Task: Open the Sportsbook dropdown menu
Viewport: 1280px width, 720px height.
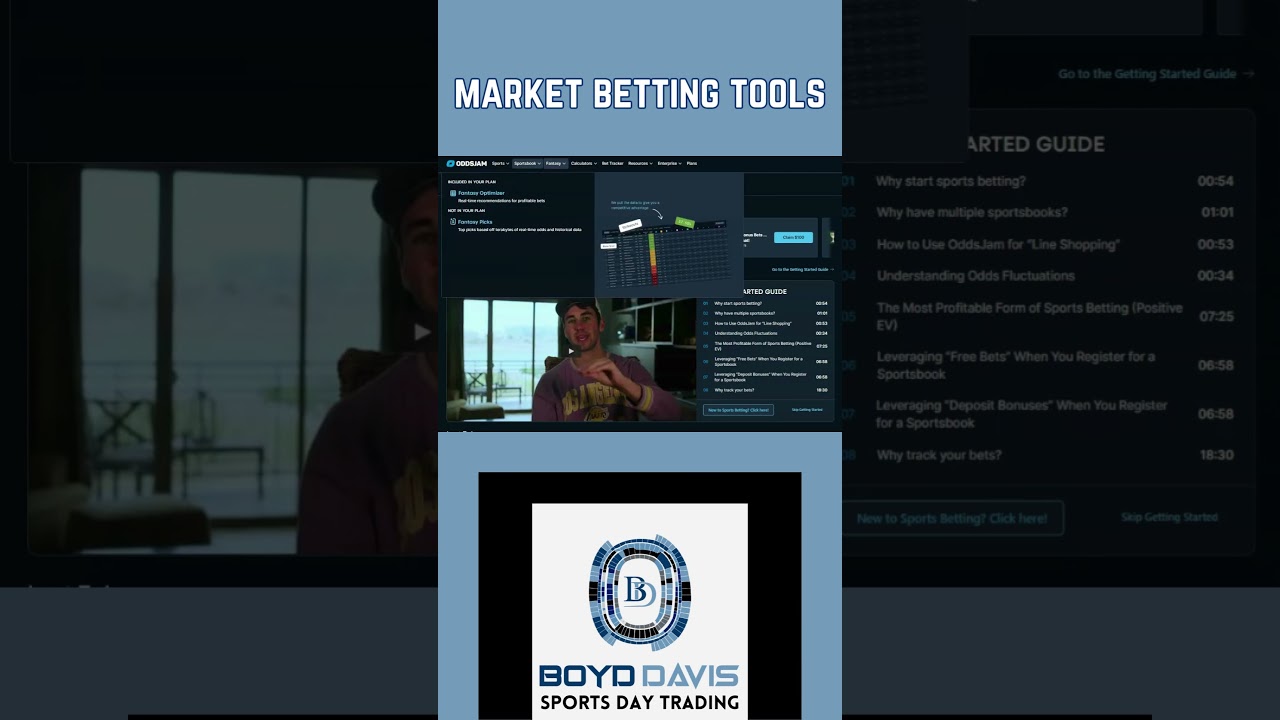Action: pos(527,163)
